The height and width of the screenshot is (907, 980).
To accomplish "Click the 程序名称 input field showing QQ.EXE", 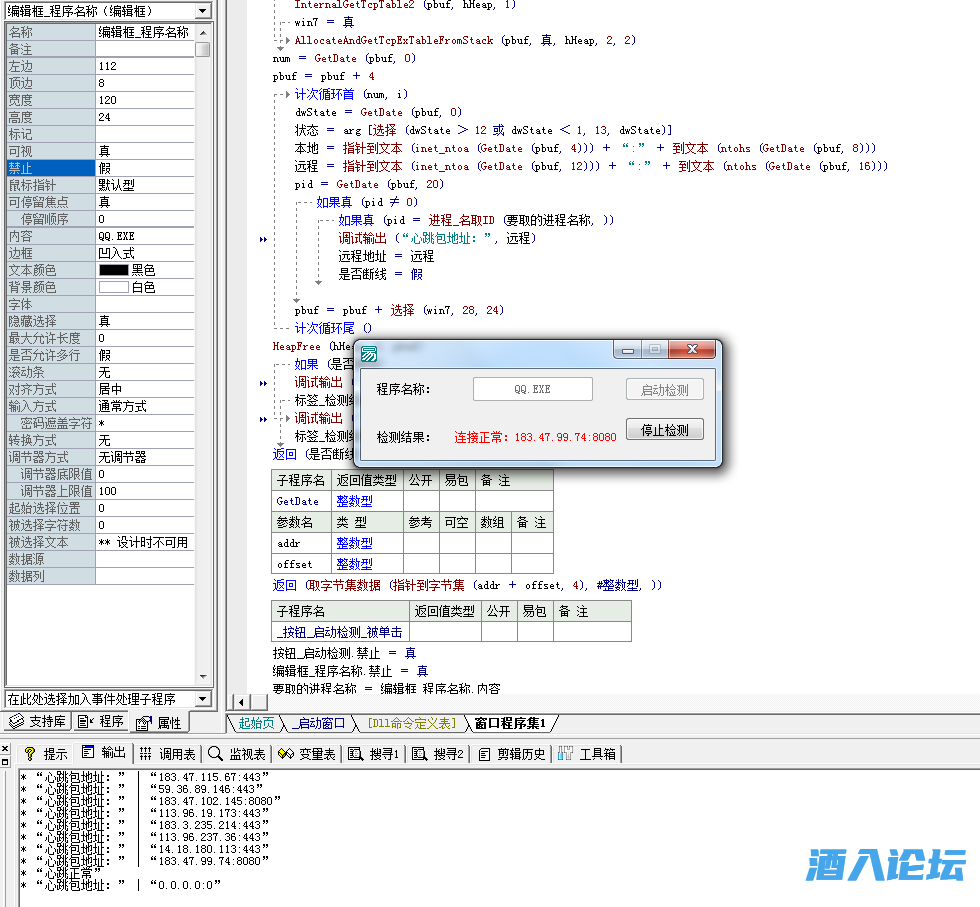I will (532, 389).
